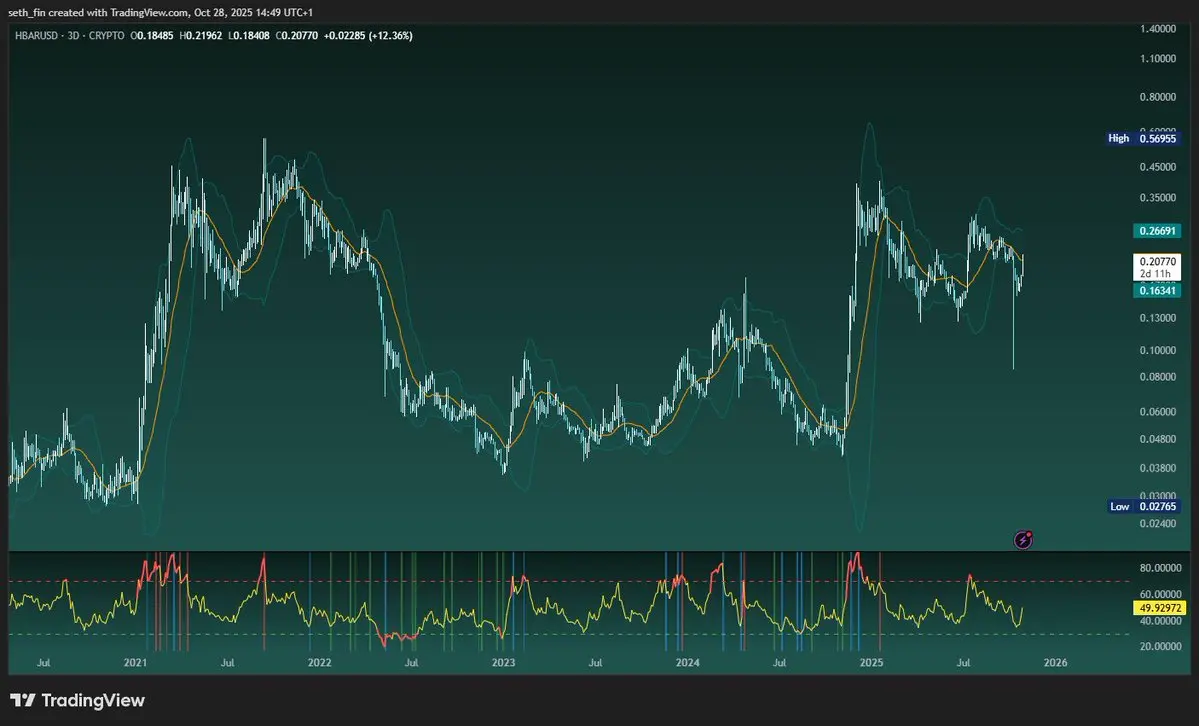Click the 60.00000 oscillator axis label
This screenshot has height=726, width=1199.
[x=1160, y=594]
